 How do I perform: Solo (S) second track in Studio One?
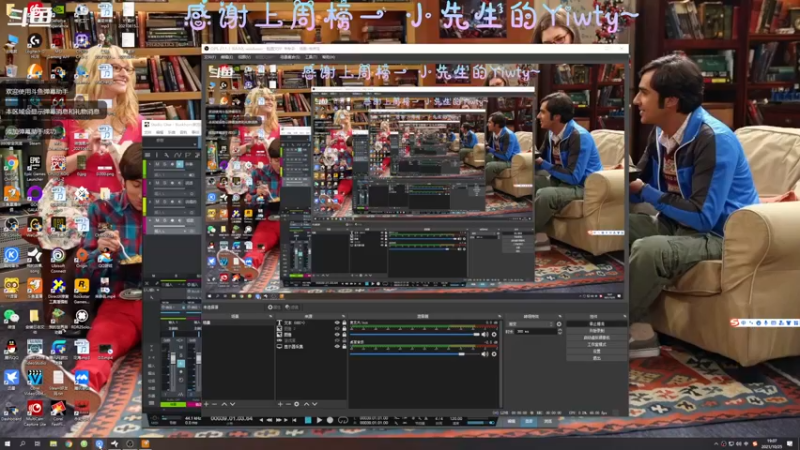(x=164, y=183)
